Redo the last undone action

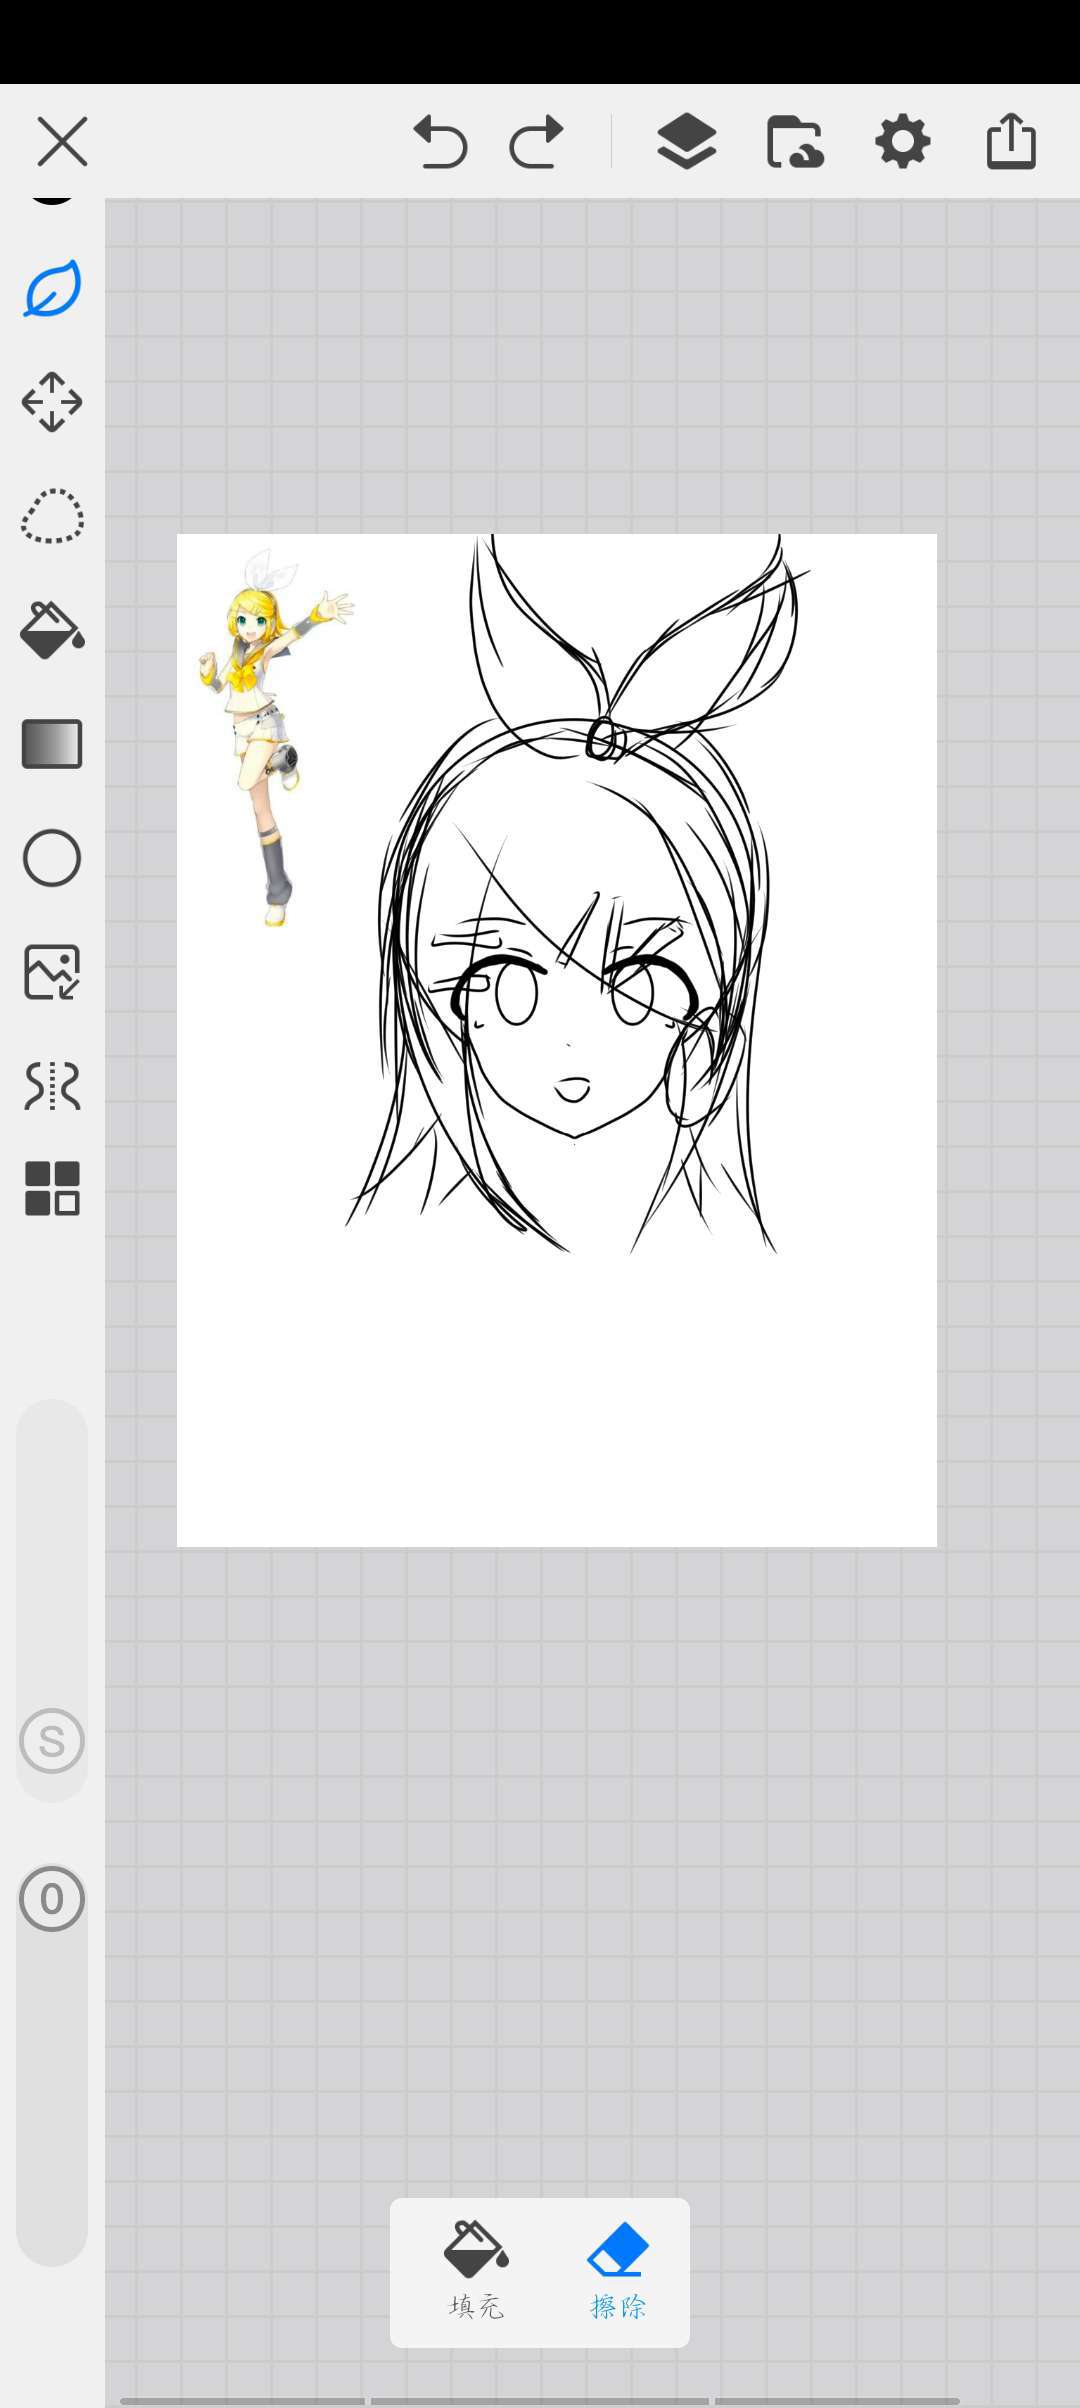coord(537,142)
